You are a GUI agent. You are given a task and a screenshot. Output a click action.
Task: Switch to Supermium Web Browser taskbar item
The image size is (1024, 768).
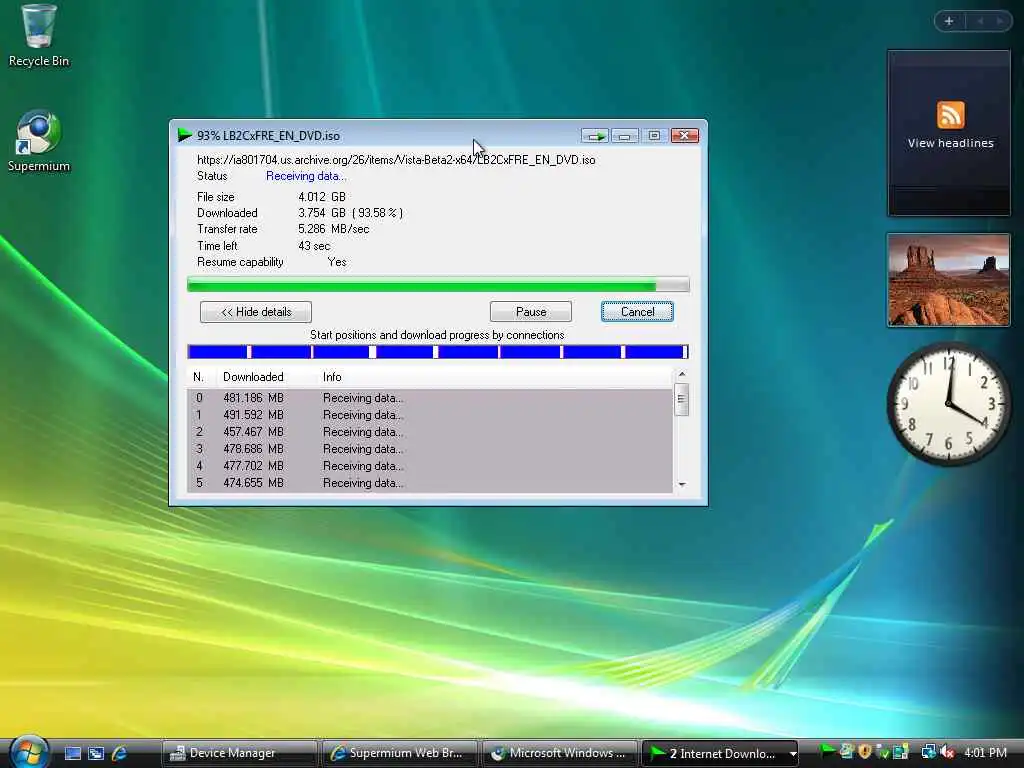tap(399, 754)
